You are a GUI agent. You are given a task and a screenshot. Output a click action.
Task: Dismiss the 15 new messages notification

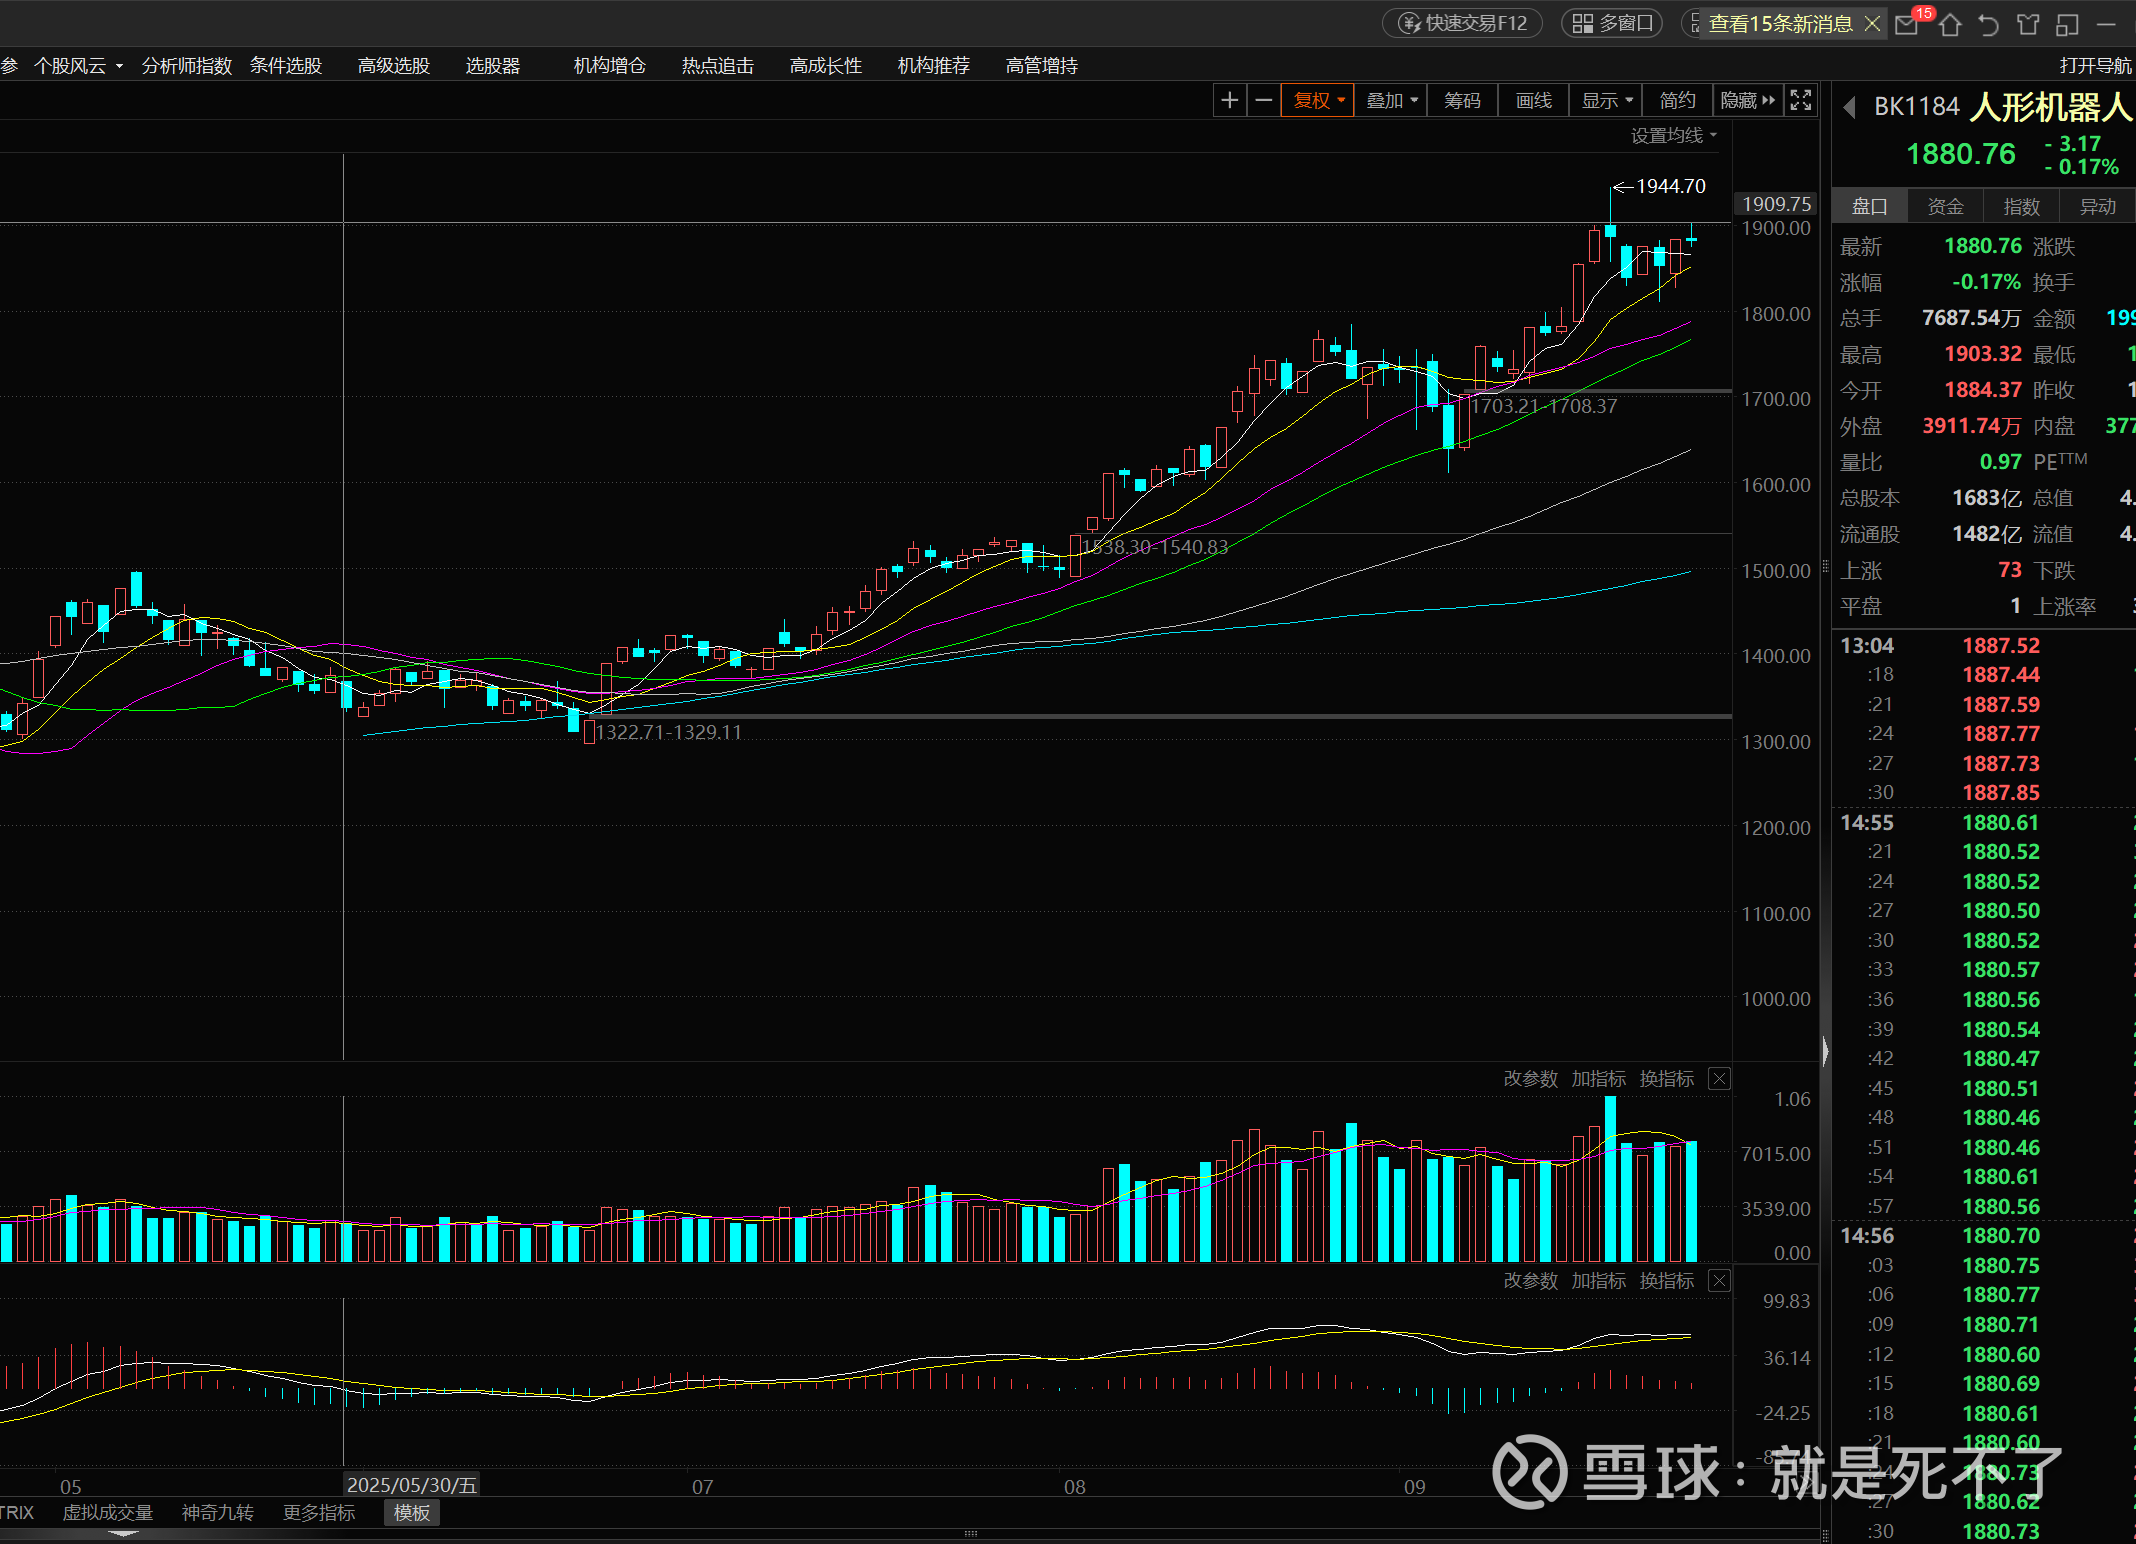pyautogui.click(x=1873, y=23)
